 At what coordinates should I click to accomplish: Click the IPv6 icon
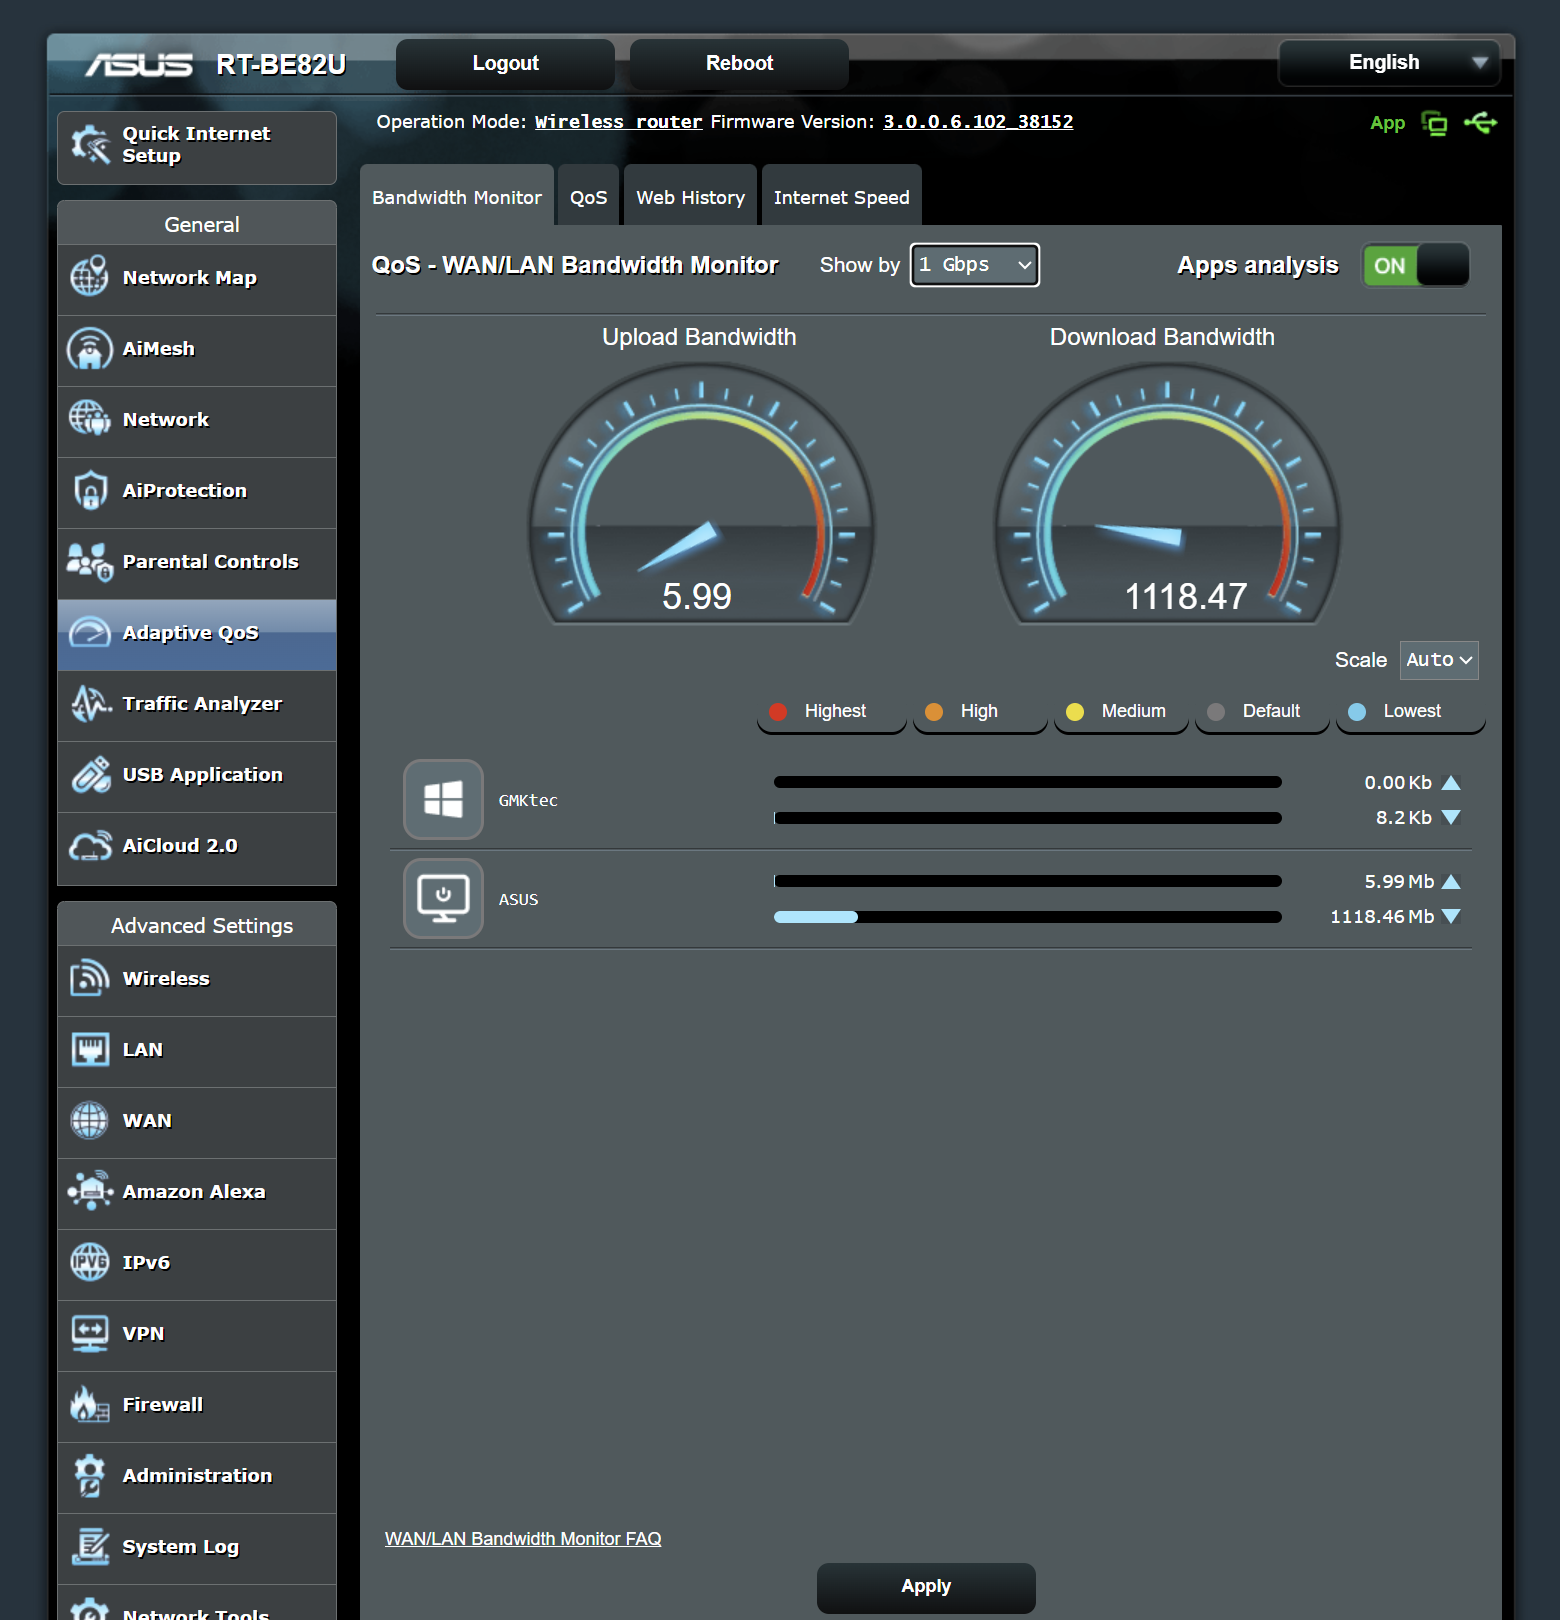[x=90, y=1262]
